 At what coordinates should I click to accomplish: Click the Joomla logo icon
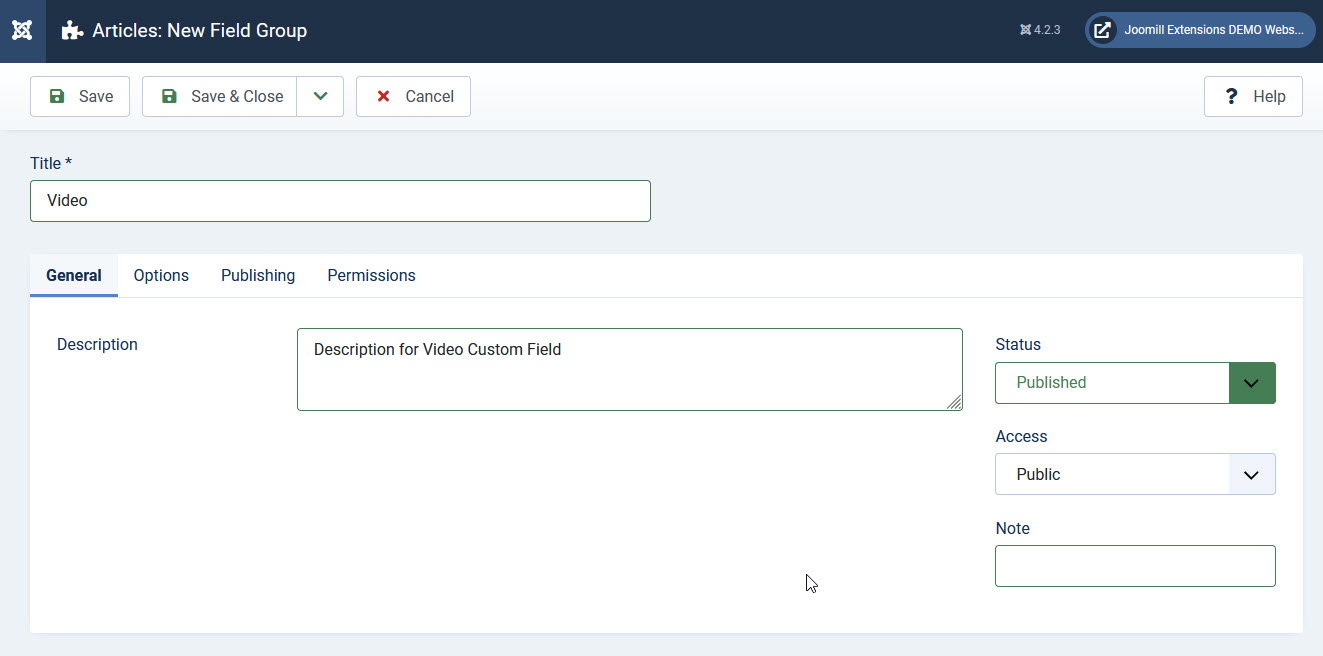[x=22, y=31]
